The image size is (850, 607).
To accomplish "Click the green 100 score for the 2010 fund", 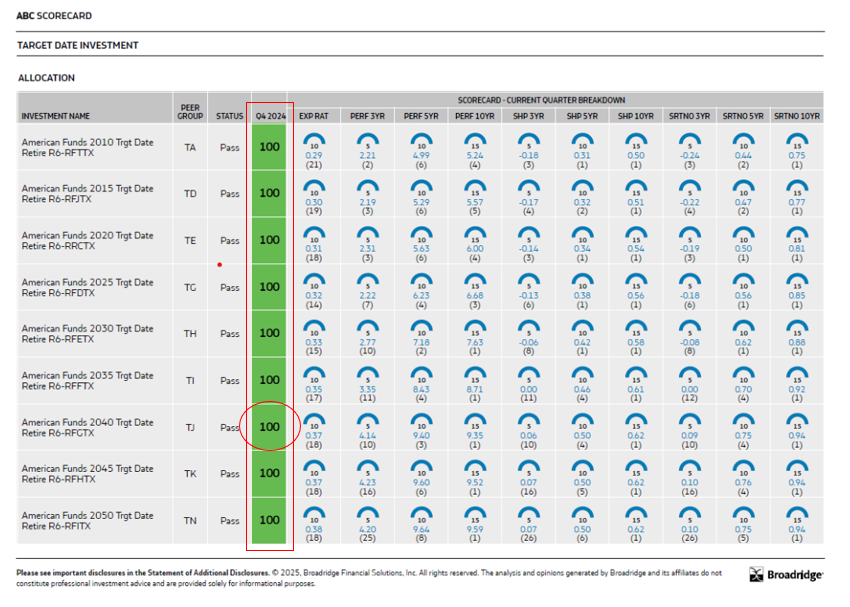I will (269, 147).
